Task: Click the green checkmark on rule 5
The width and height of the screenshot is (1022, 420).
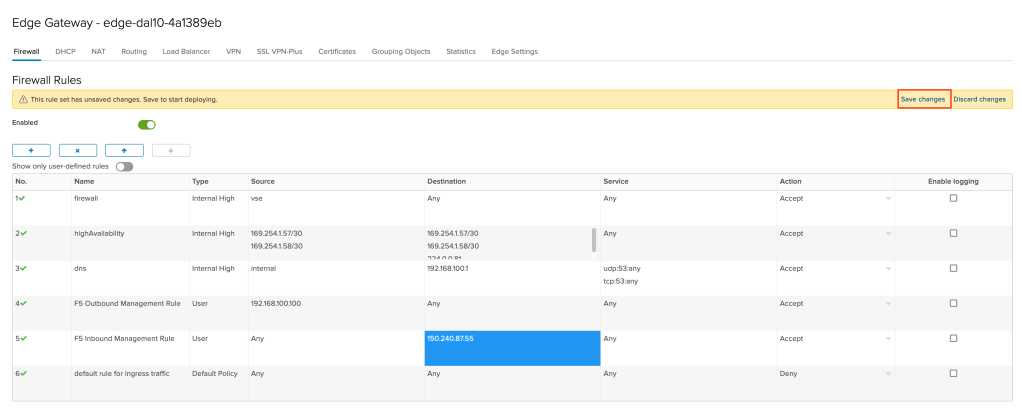Action: coord(23,338)
